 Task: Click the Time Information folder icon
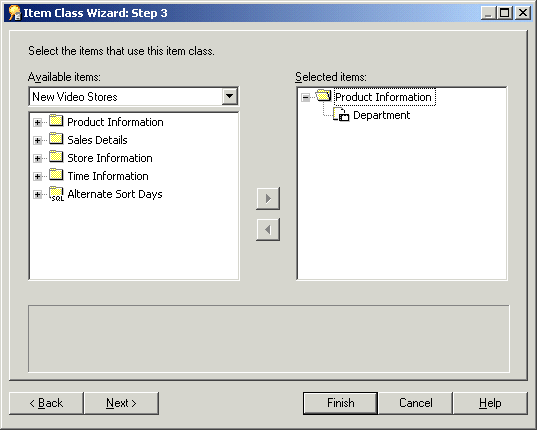[x=56, y=175]
